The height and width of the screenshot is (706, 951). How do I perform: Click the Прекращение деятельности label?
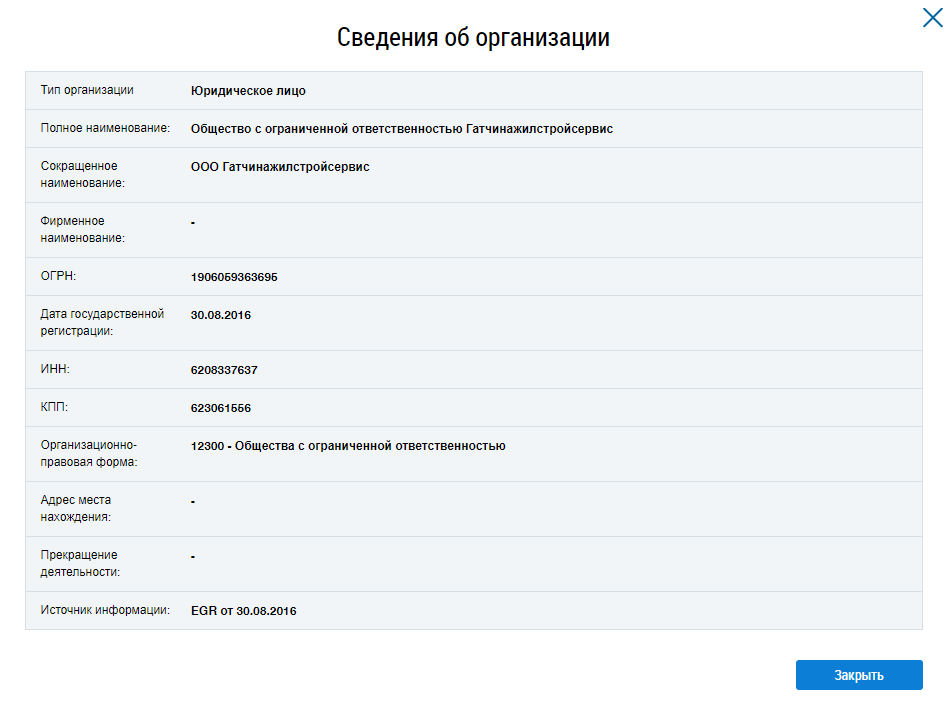pyautogui.click(x=80, y=564)
